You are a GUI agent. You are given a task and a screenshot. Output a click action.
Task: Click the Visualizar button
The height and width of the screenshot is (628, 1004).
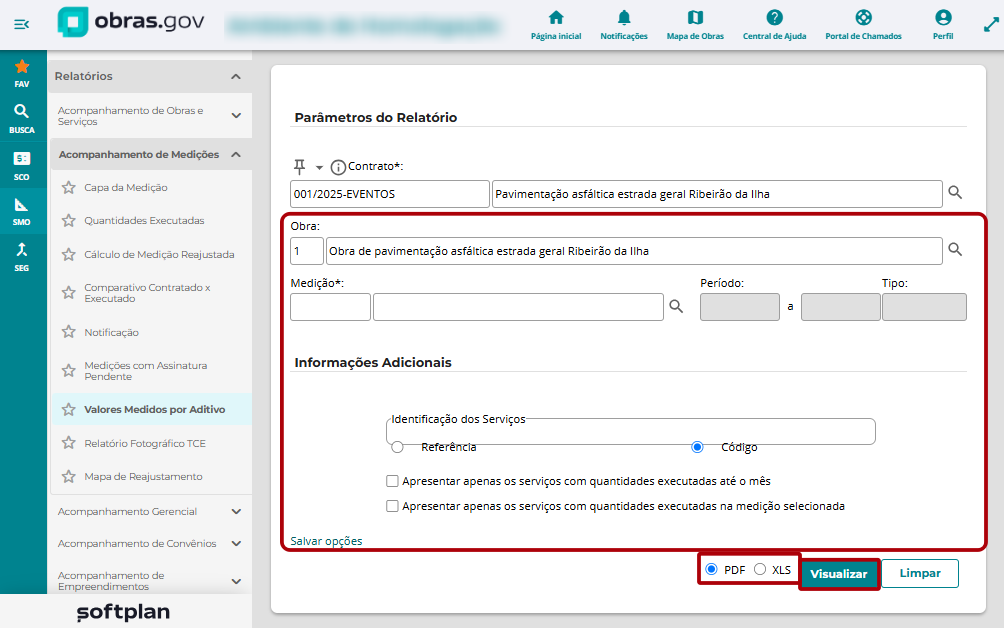coord(839,574)
